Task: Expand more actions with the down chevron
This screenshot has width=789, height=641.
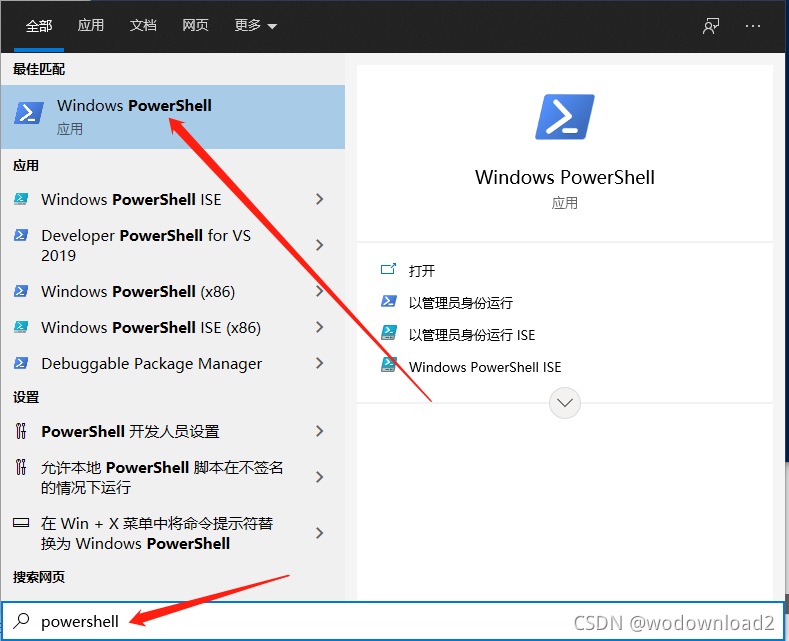Action: pos(565,403)
